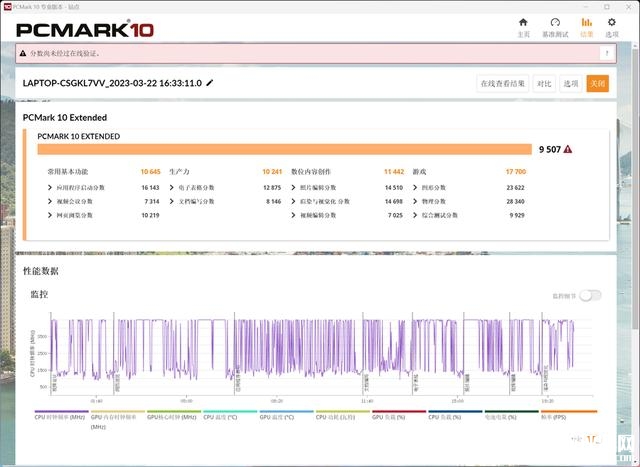Viewport: 640px width, 467px height.
Task: Click the 11:40 time label on chart axis
Action: 367,401
